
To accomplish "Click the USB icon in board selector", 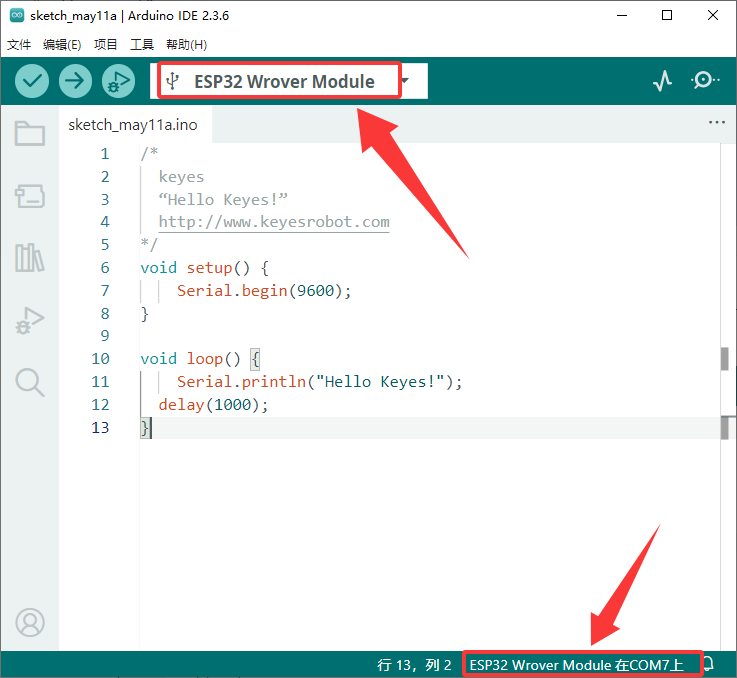I will 173,81.
